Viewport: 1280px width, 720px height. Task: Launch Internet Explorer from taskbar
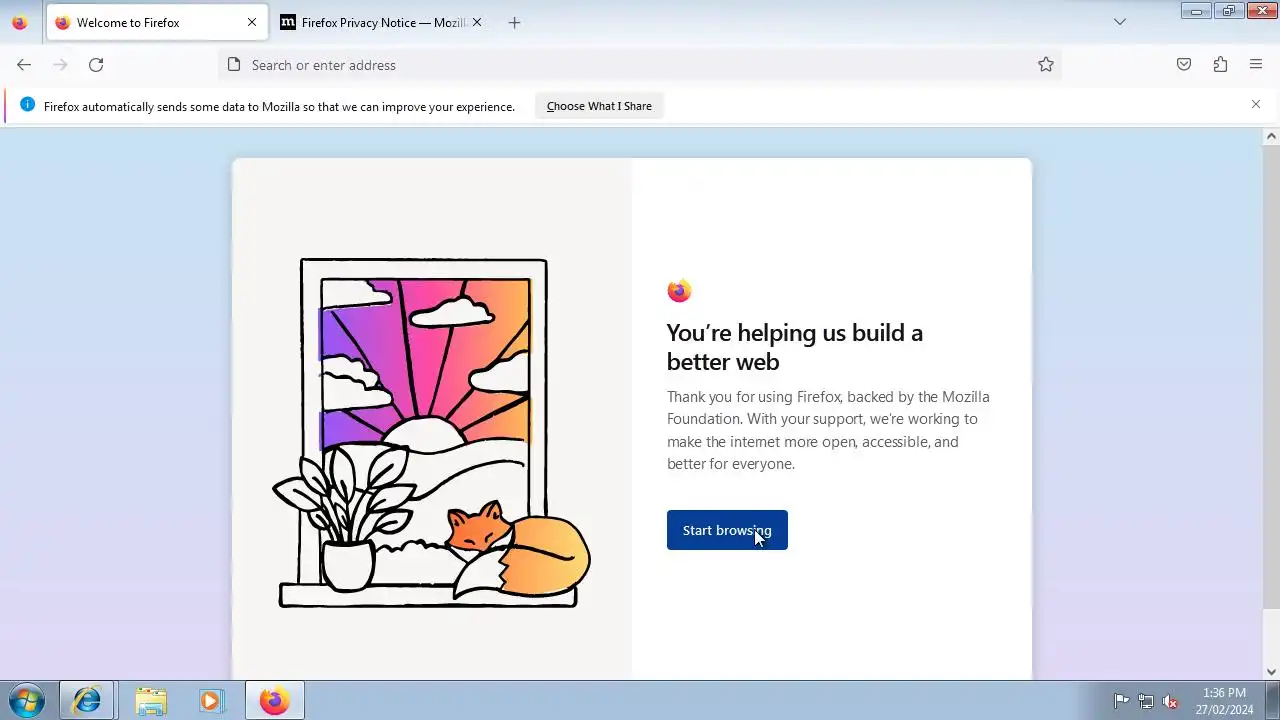click(x=87, y=700)
